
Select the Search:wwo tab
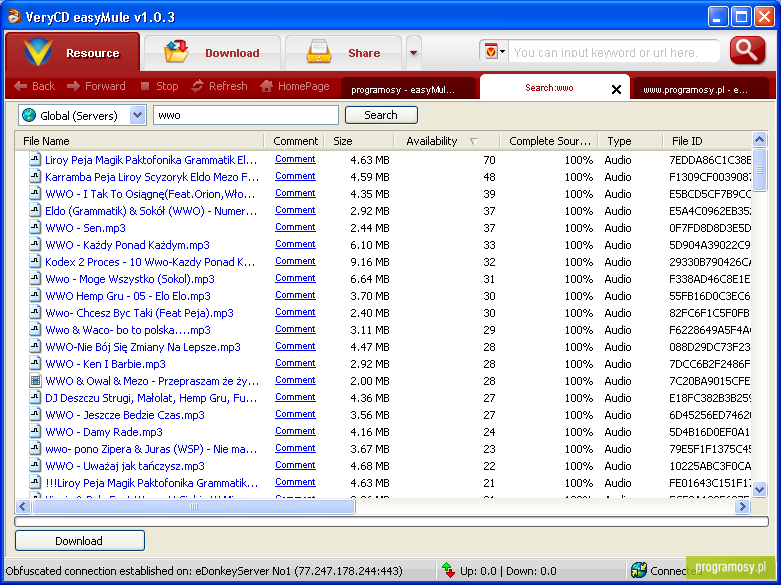click(549, 88)
